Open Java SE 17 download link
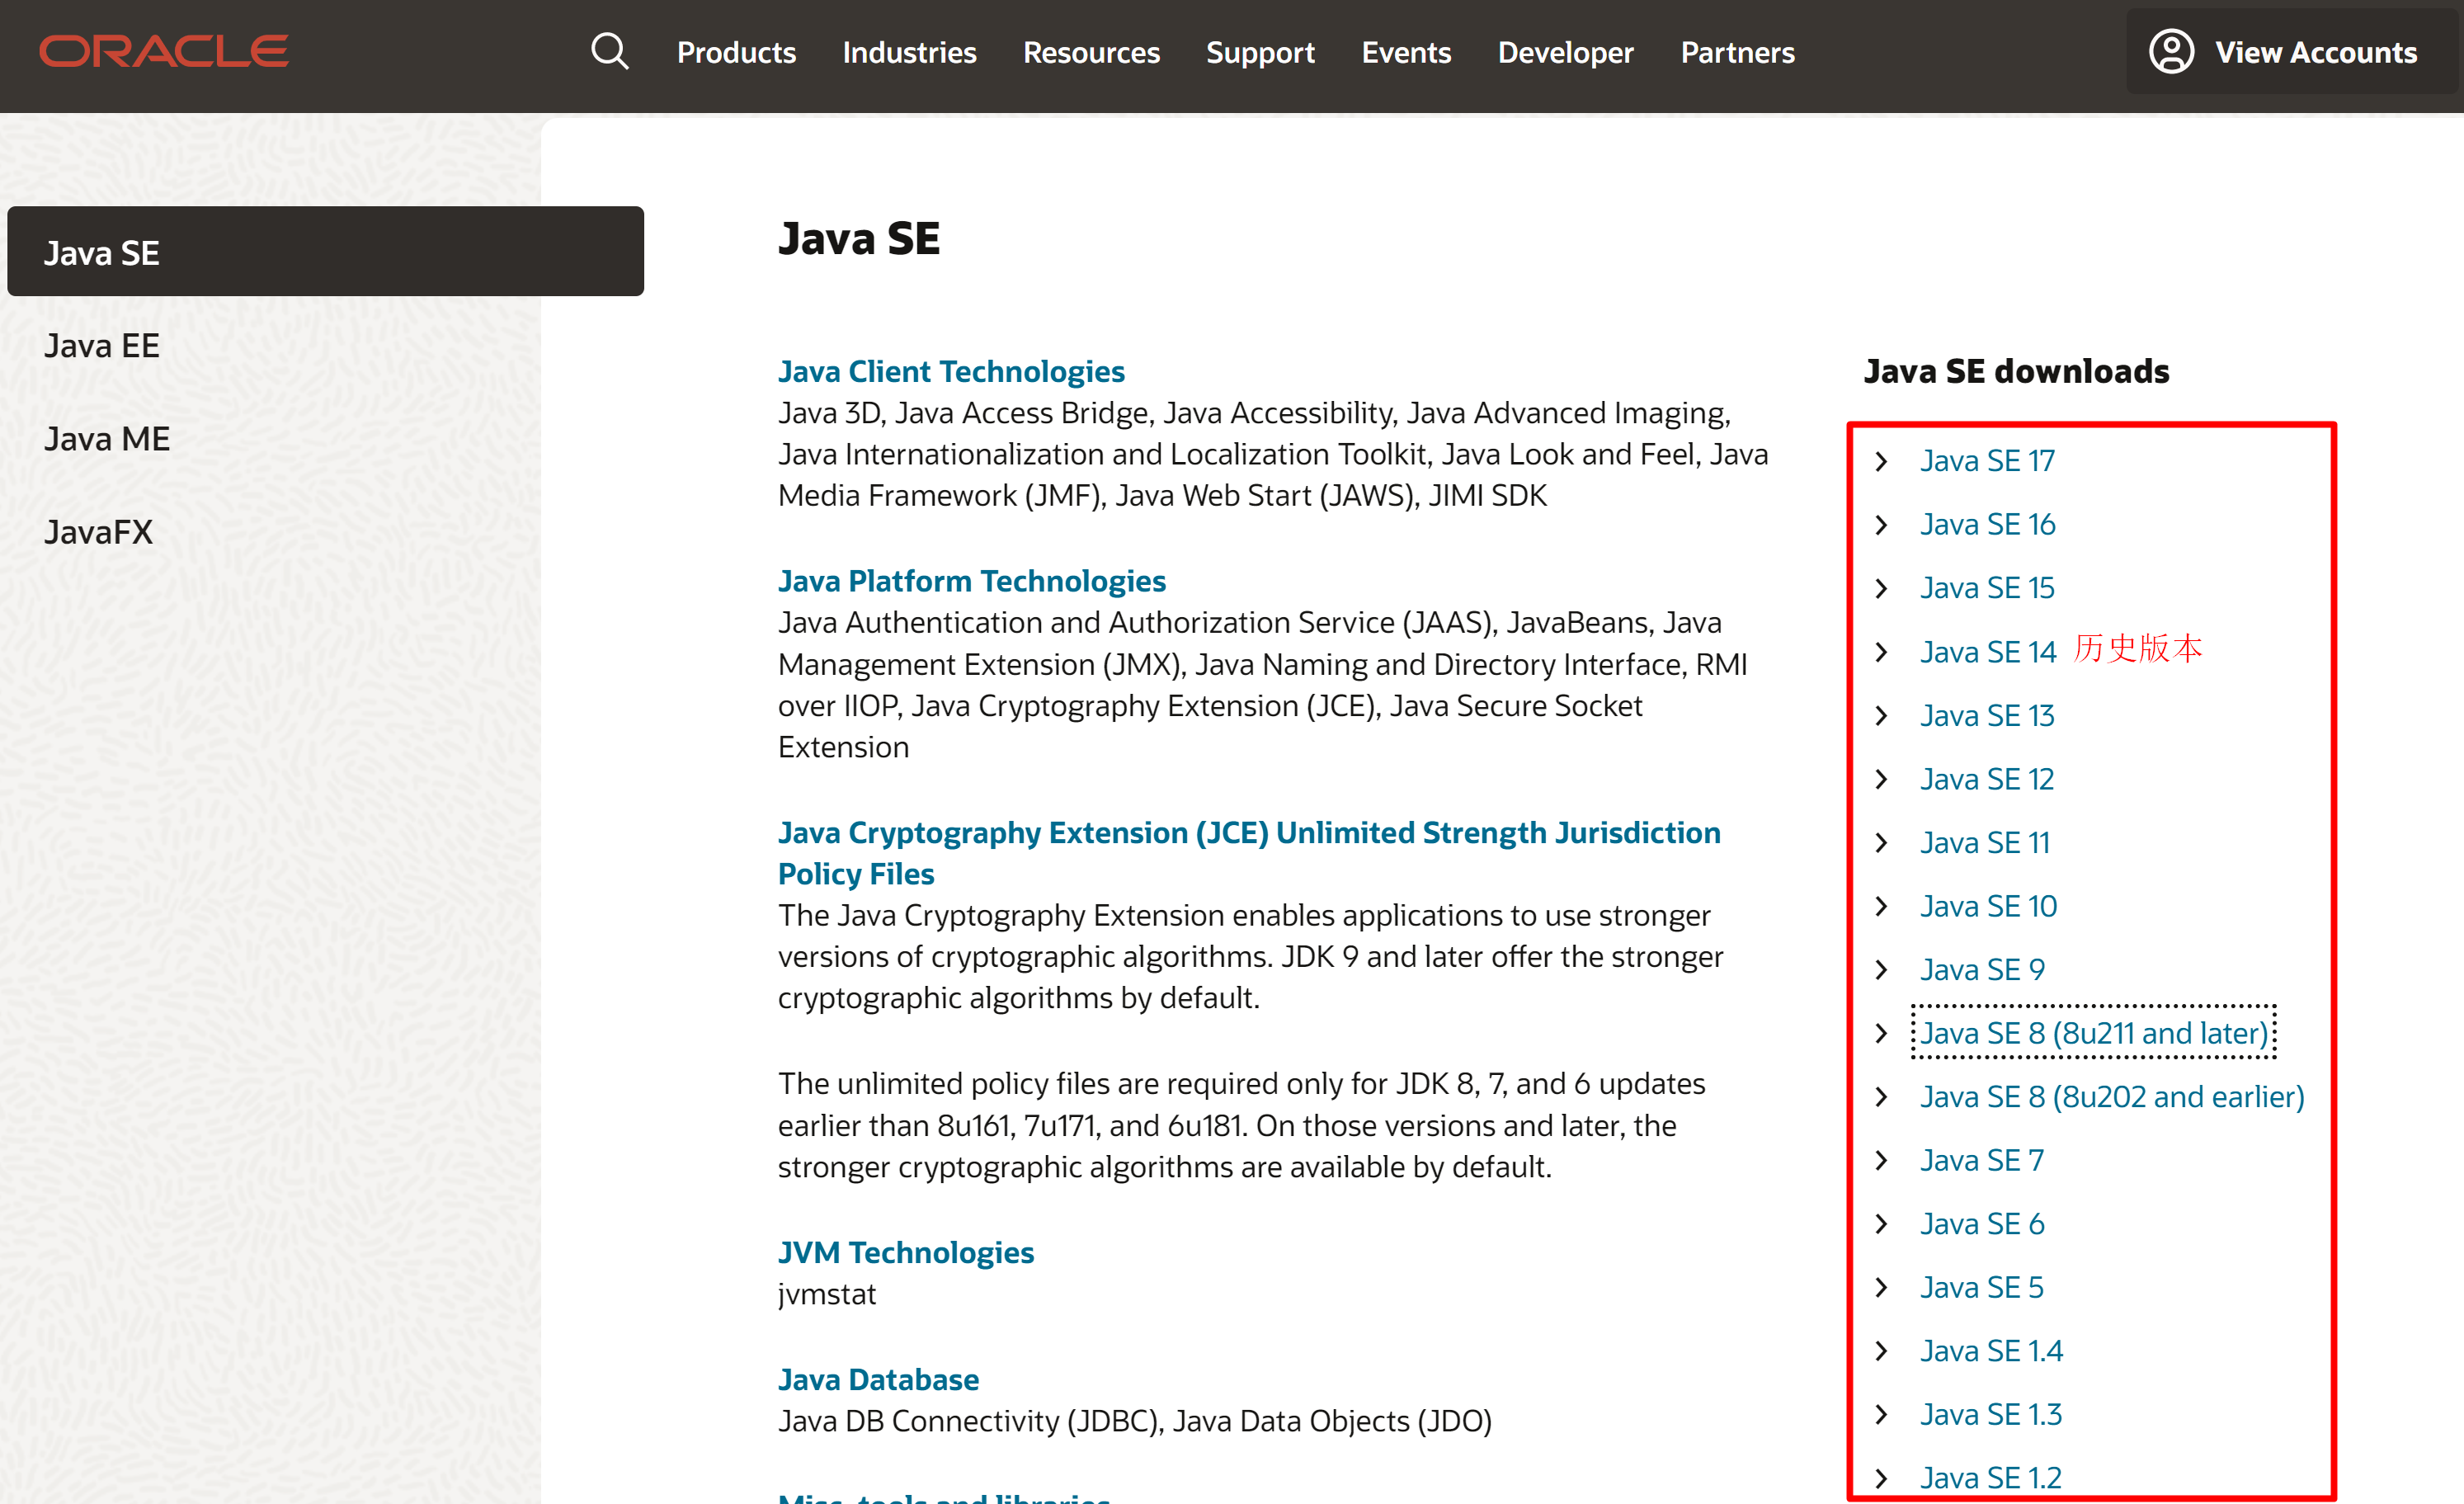The image size is (2464, 1504). [1987, 461]
